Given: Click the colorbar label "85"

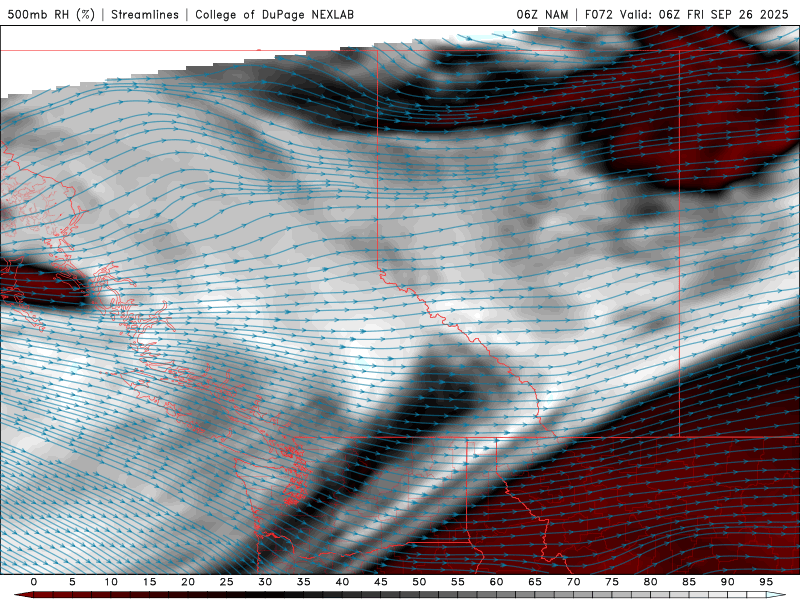Looking at the screenshot, I should pyautogui.click(x=689, y=582).
